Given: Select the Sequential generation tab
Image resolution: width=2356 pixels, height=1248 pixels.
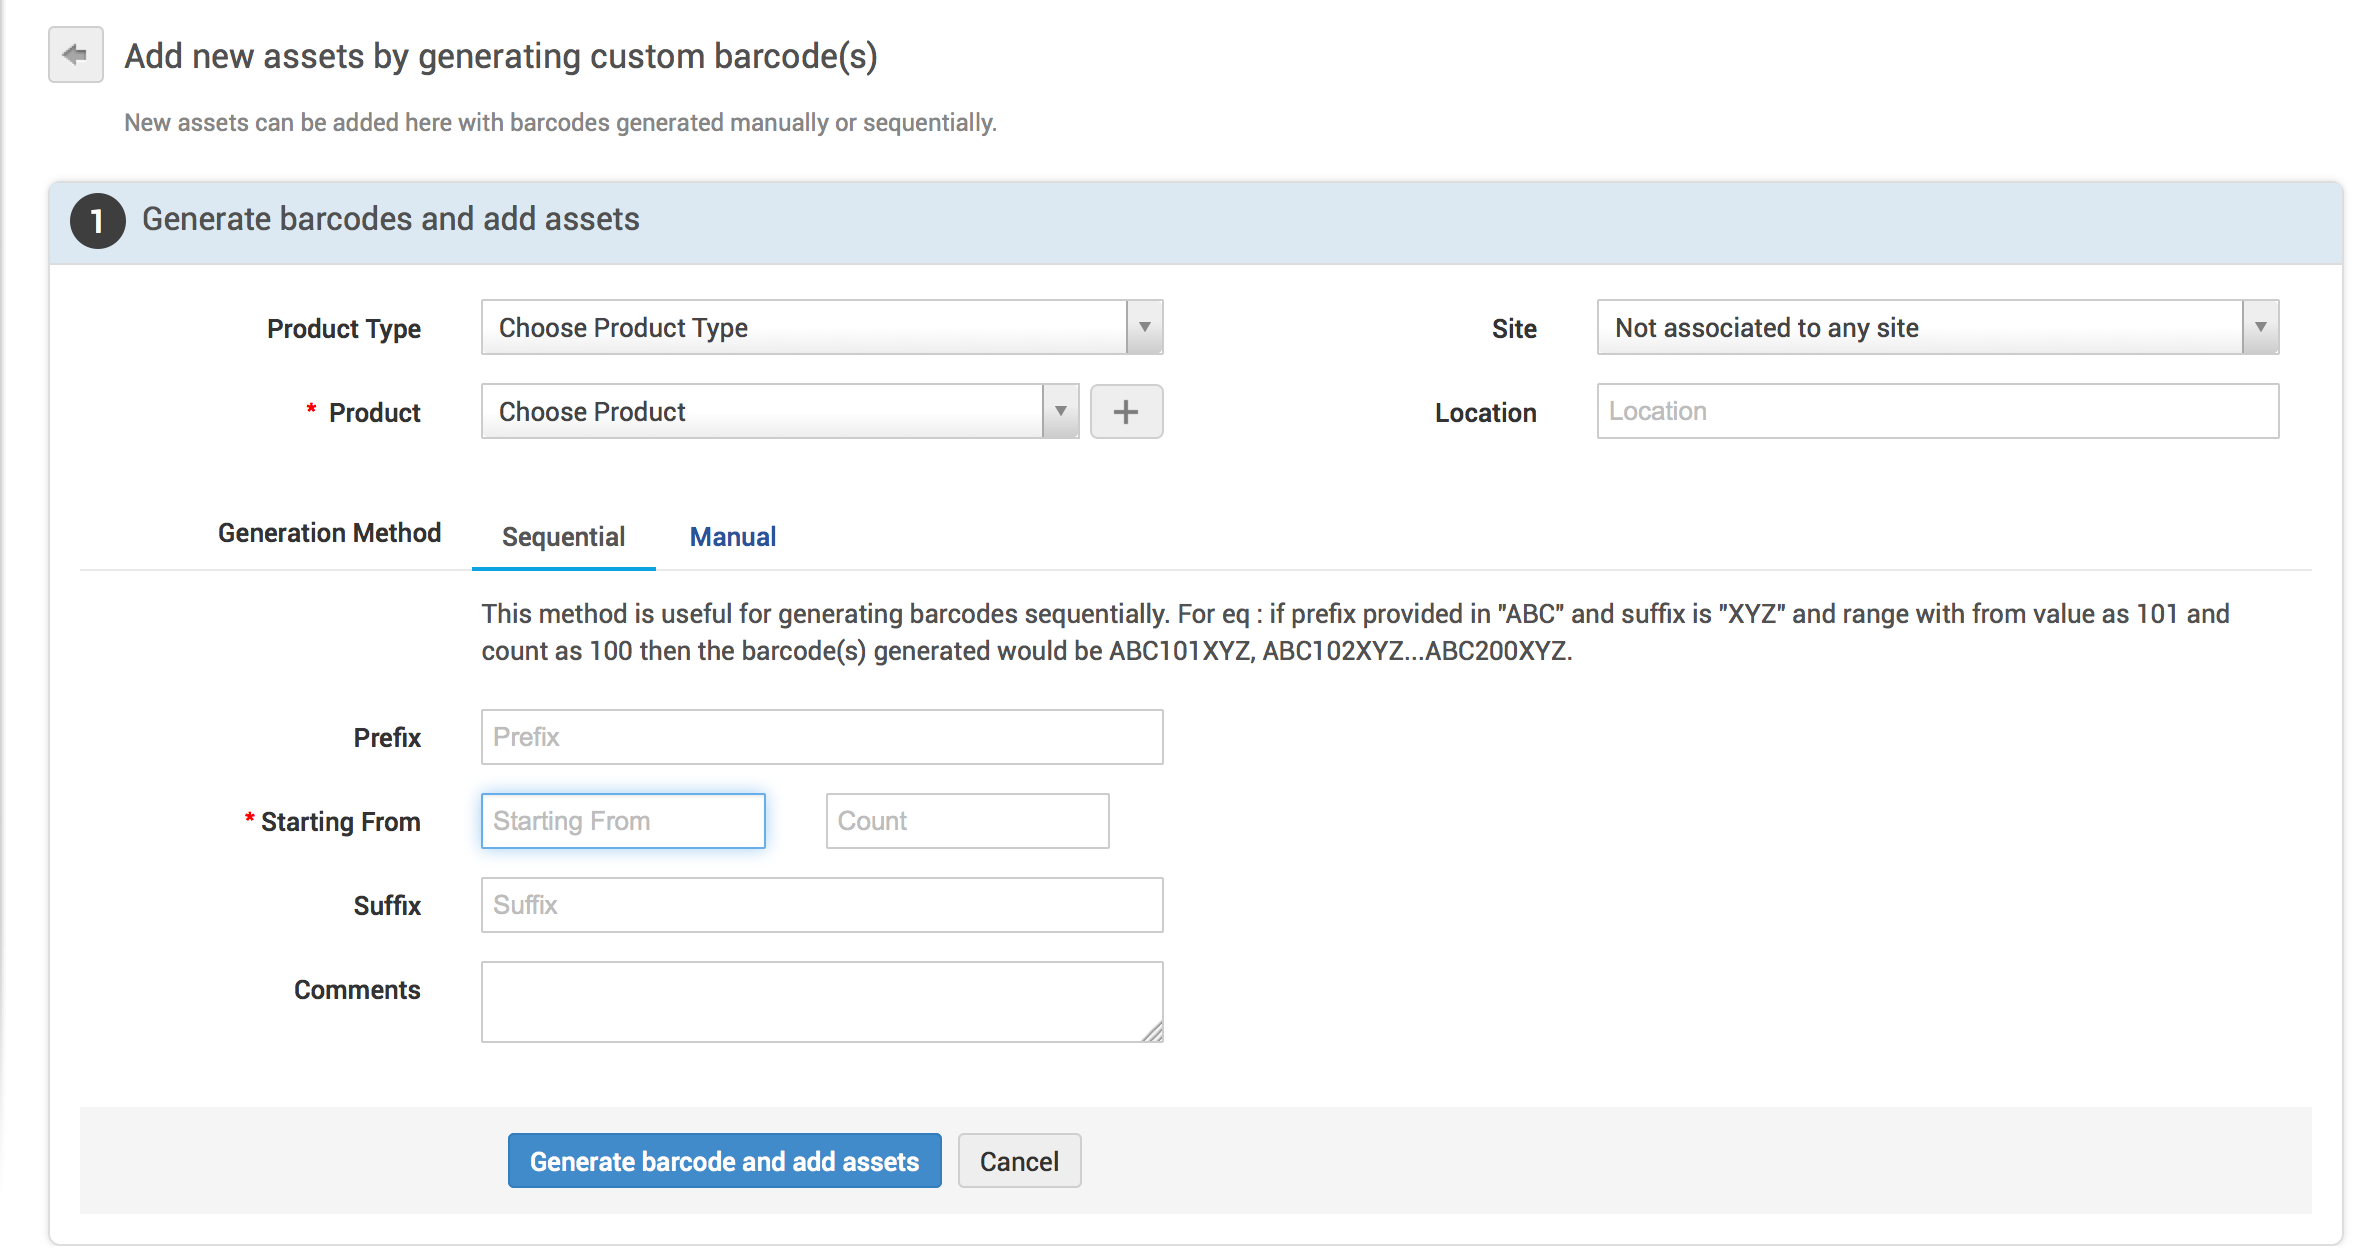Looking at the screenshot, I should pyautogui.click(x=563, y=537).
